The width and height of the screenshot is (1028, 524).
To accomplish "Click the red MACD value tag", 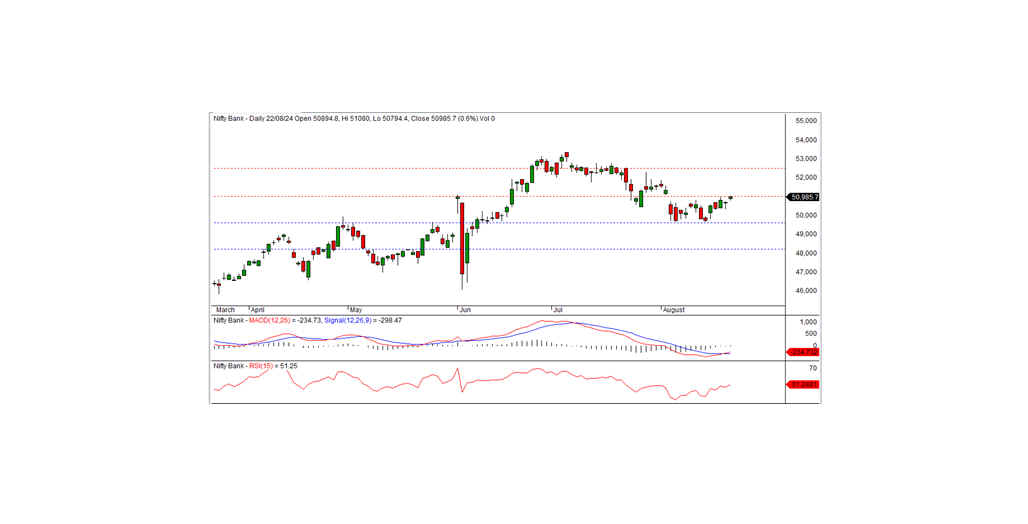I will (803, 353).
